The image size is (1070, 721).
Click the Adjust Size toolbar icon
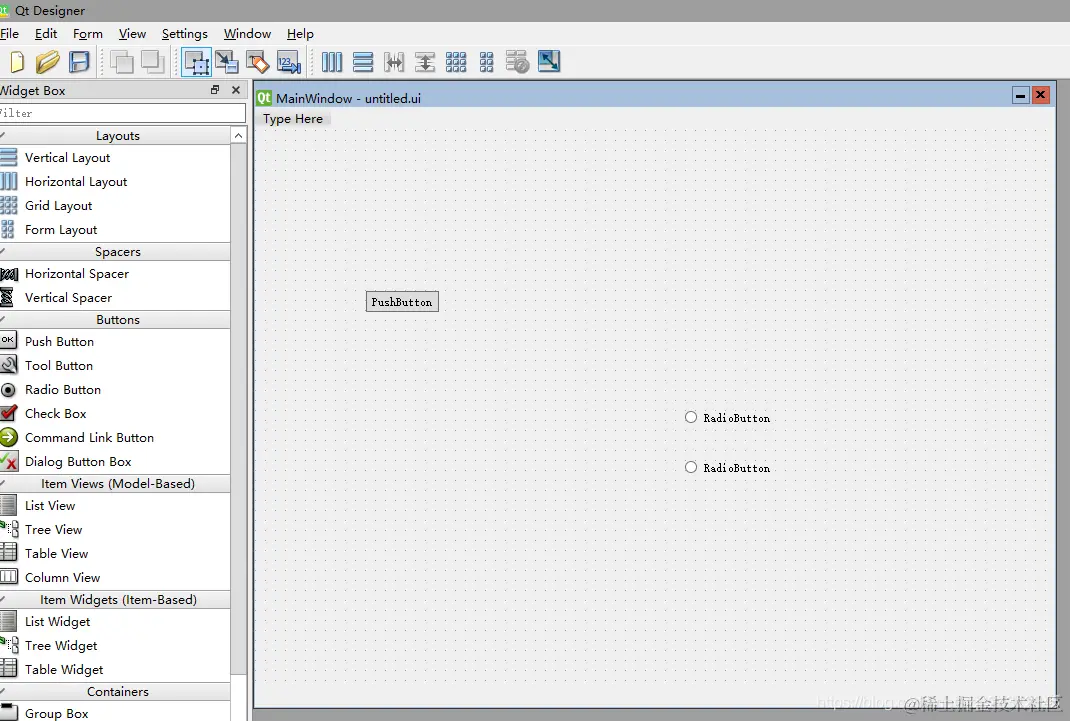tap(549, 61)
